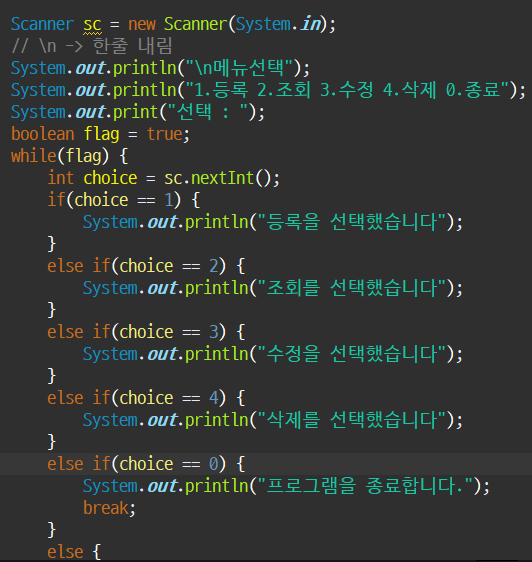Image resolution: width=532 pixels, height=562 pixels.
Task: Click the number 4 in 'choice == 4'
Action: tap(214, 398)
